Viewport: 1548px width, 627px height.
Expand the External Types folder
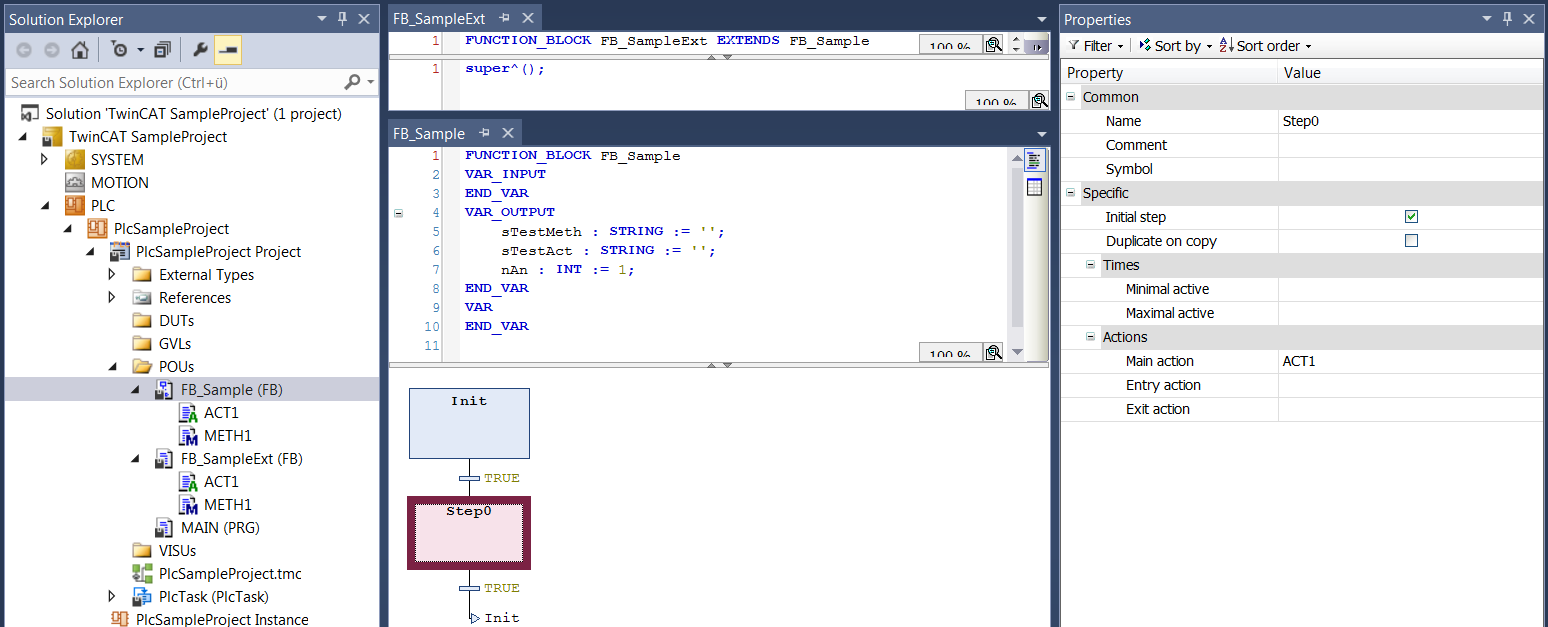[x=112, y=274]
